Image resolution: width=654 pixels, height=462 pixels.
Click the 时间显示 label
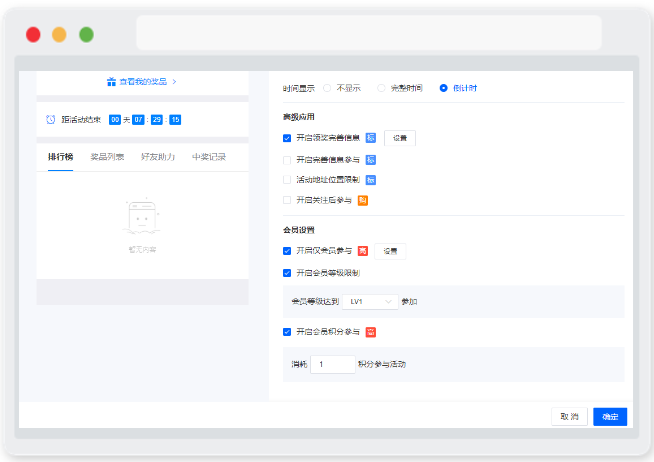[x=299, y=88]
